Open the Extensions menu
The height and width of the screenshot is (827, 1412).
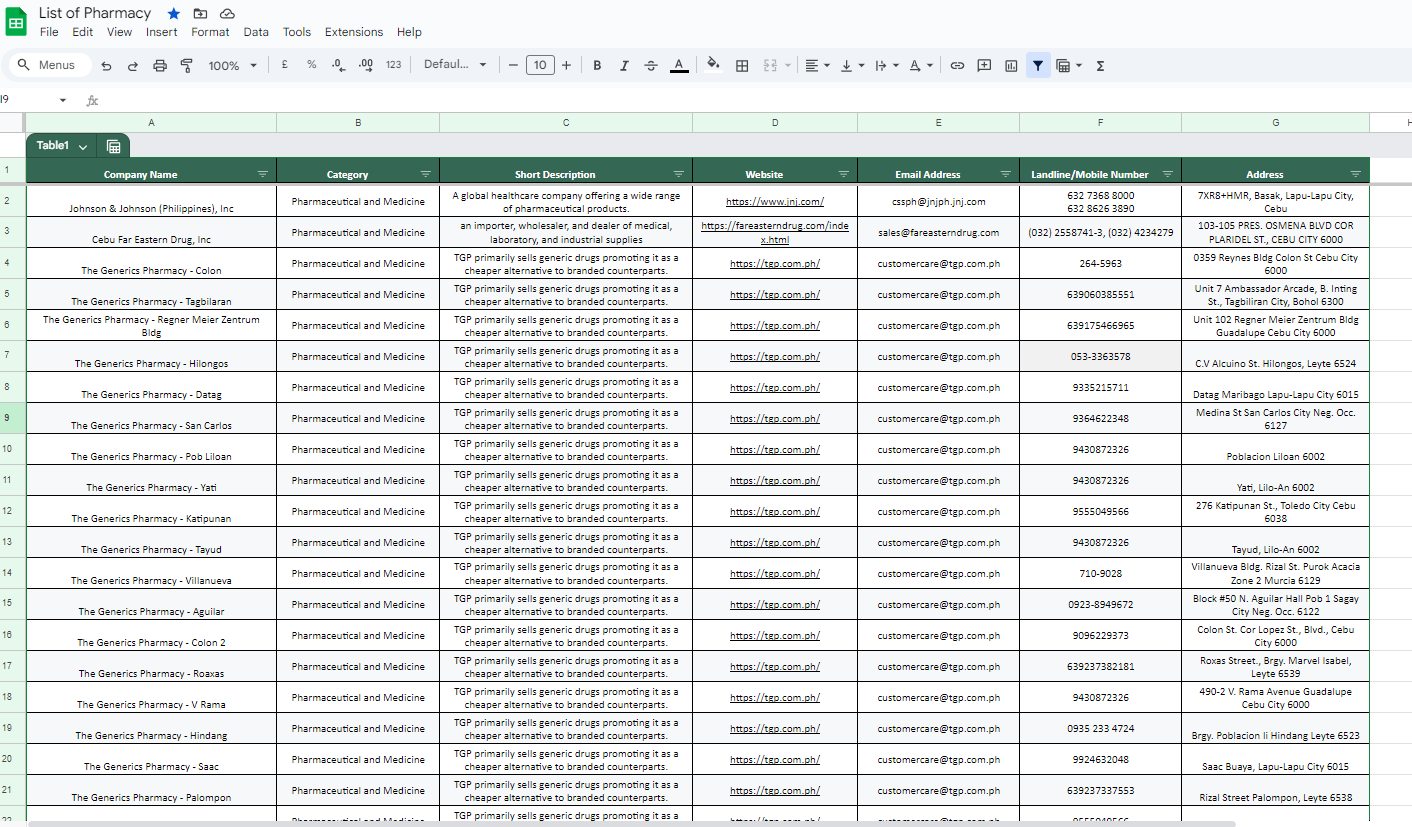coord(354,32)
